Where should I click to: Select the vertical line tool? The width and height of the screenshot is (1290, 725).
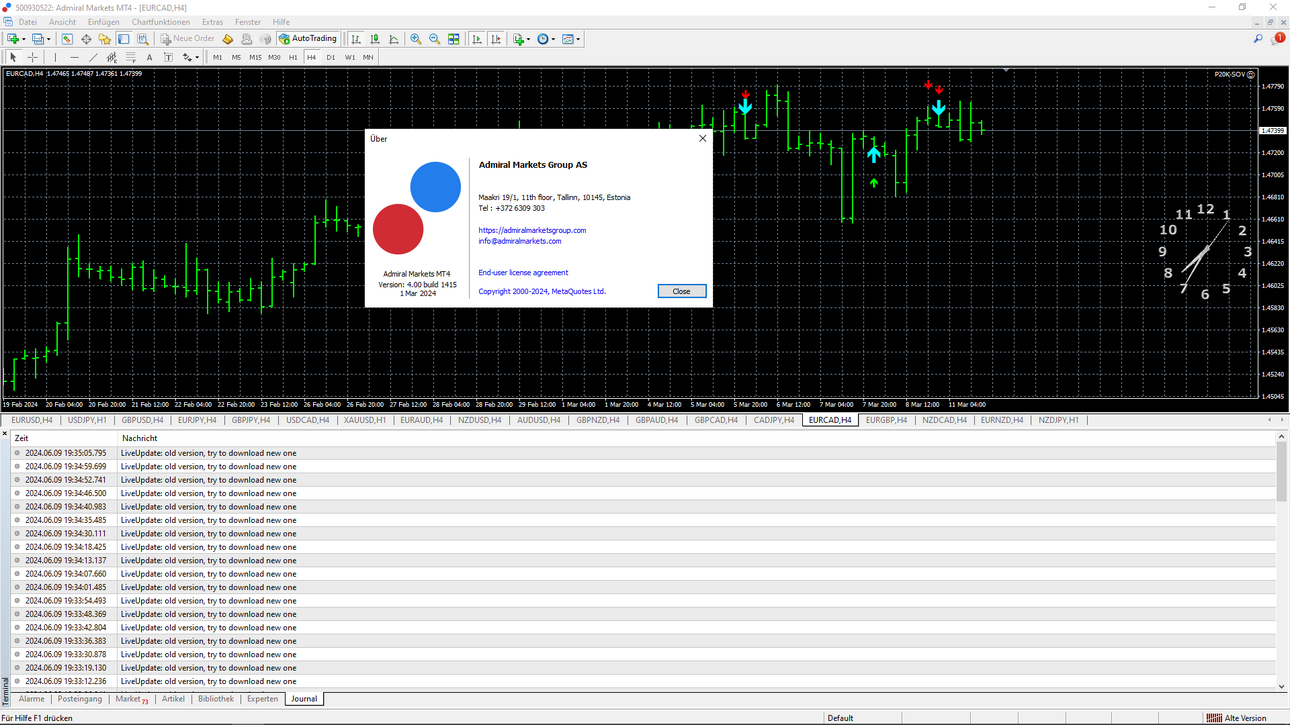point(55,57)
